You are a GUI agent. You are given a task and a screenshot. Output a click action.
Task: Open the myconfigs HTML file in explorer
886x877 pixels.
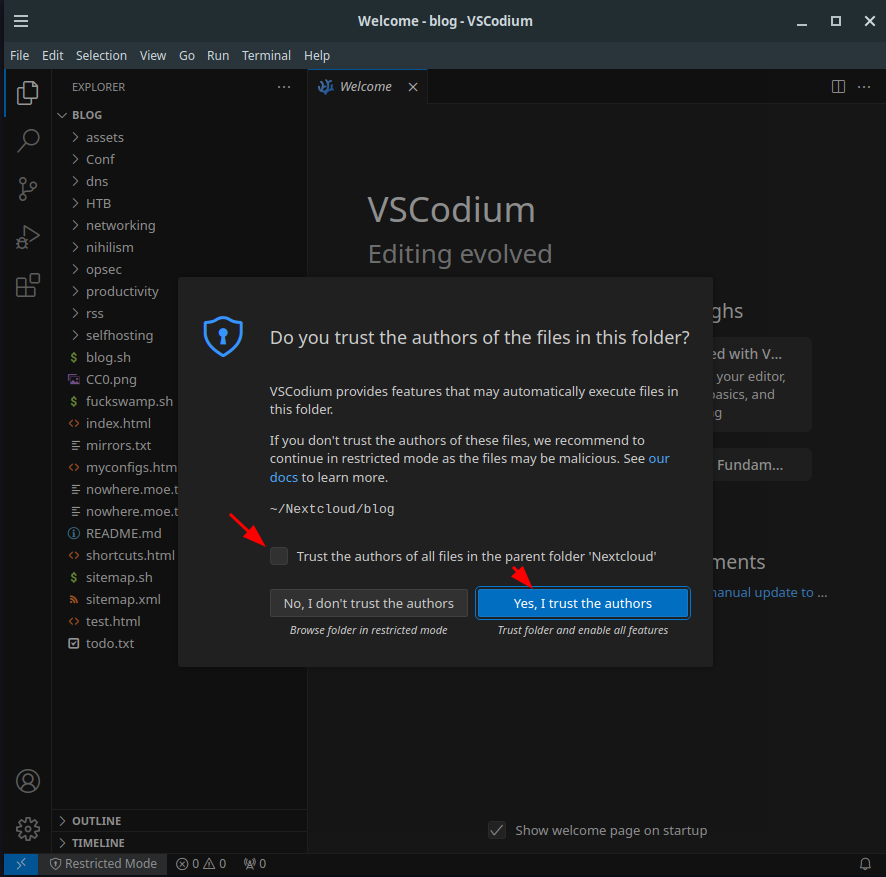pyautogui.click(x=131, y=468)
